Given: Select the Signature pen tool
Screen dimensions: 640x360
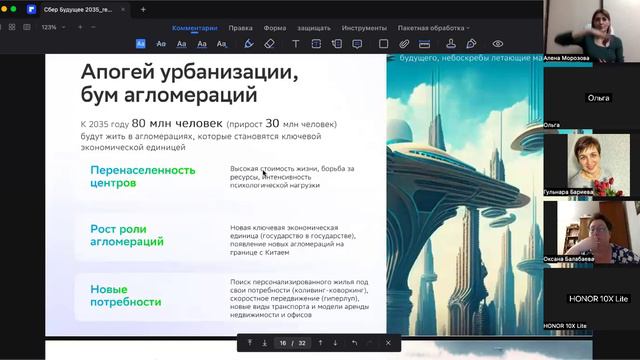Looking at the screenshot, I should pos(471,44).
